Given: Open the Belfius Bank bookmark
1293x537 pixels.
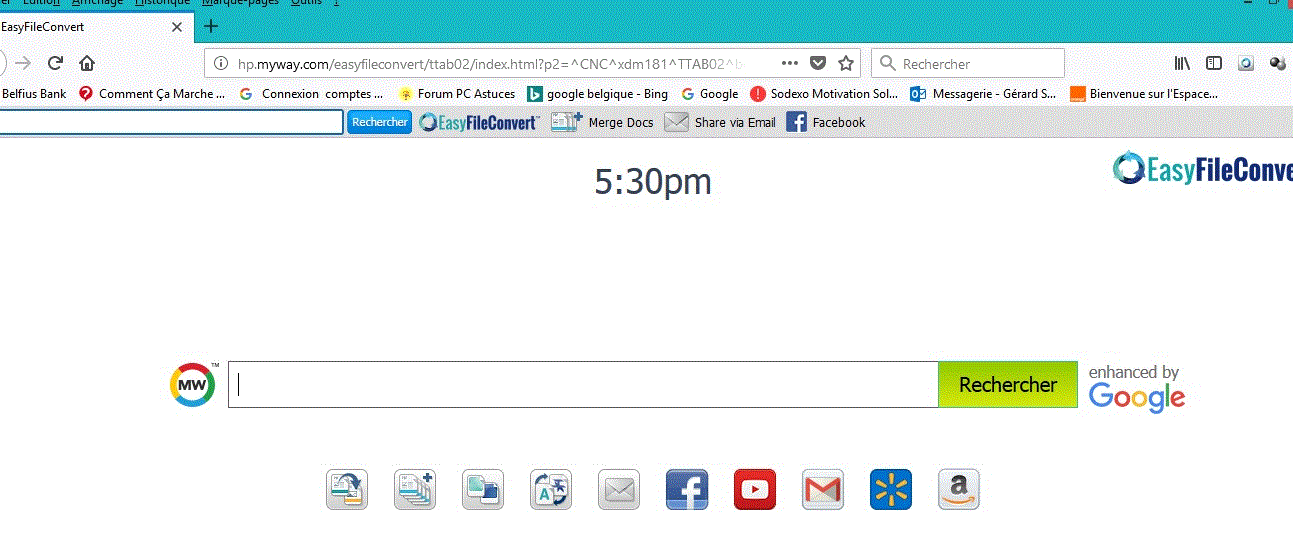Looking at the screenshot, I should point(33,94).
